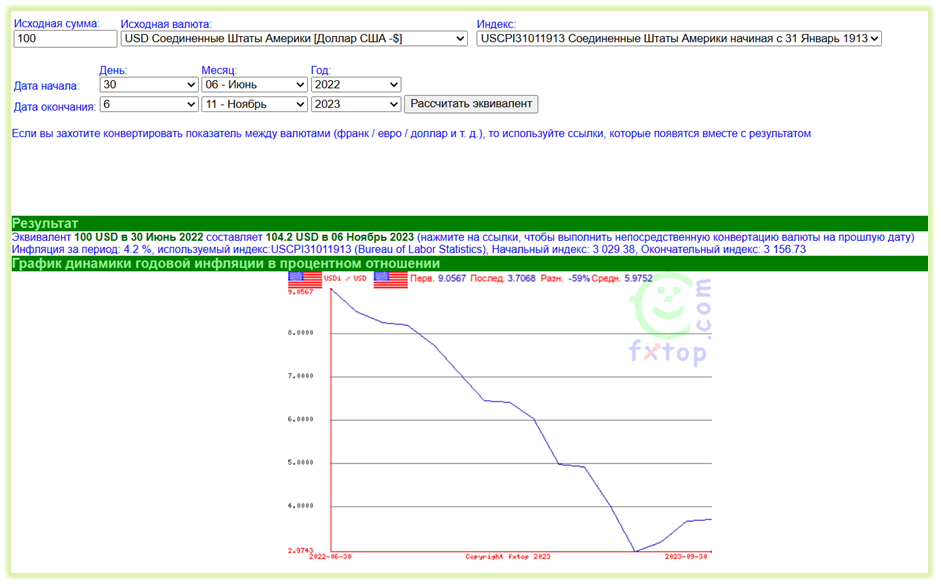Click the 9.0567 y-axis maximum label
Screen dimensions: 939x584
(301, 292)
